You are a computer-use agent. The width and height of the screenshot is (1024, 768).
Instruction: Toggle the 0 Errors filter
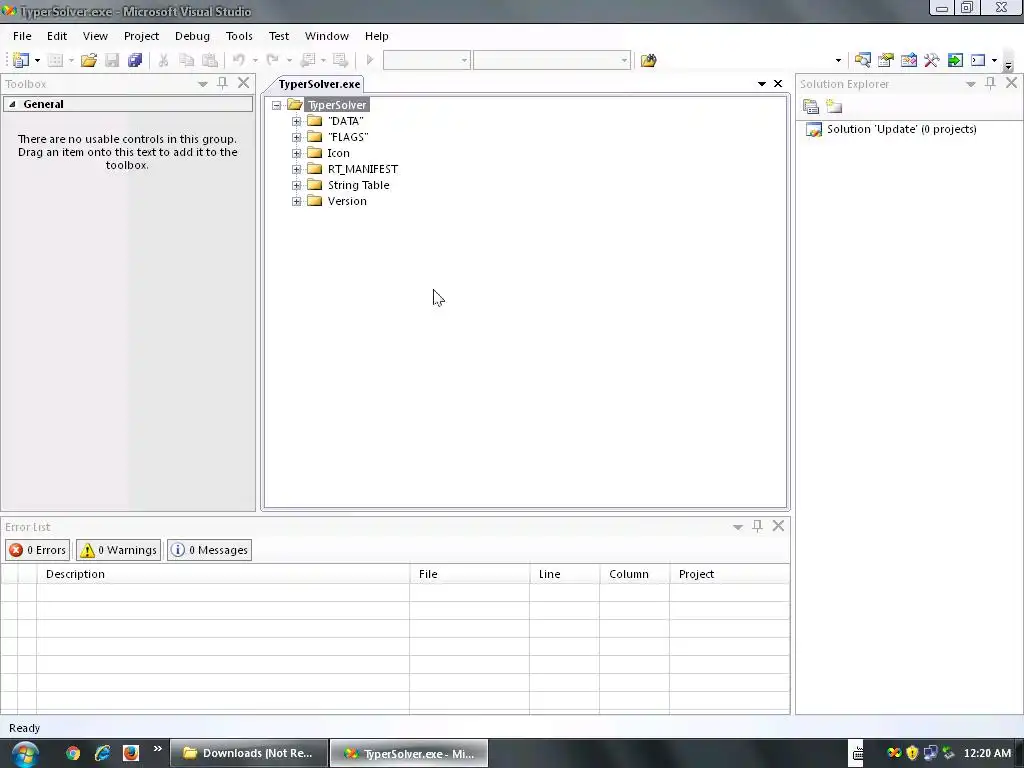pyautogui.click(x=39, y=550)
